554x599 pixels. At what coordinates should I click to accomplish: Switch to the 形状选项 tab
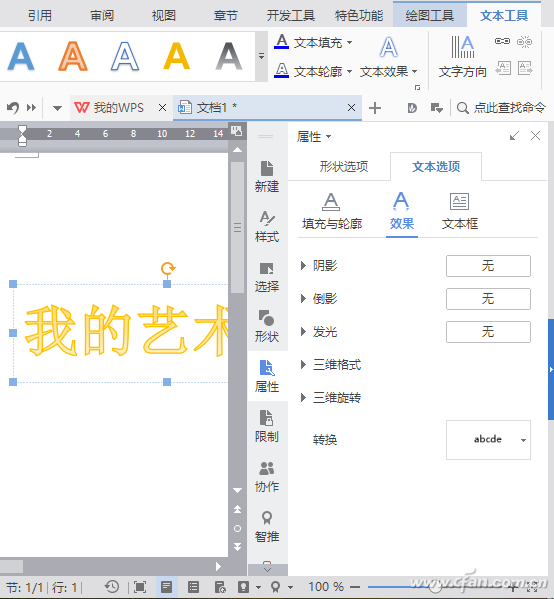click(343, 167)
